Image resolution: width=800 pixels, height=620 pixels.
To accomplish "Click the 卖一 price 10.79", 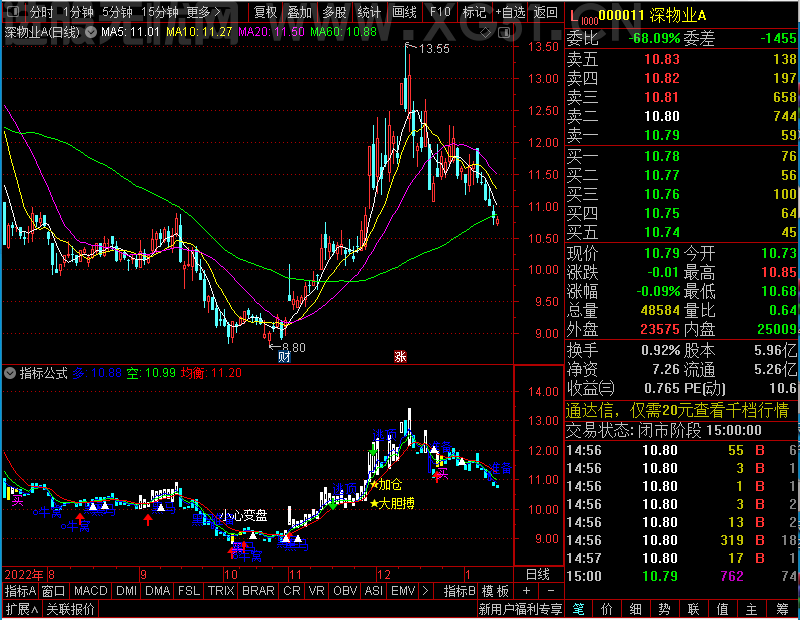I will (662, 135).
